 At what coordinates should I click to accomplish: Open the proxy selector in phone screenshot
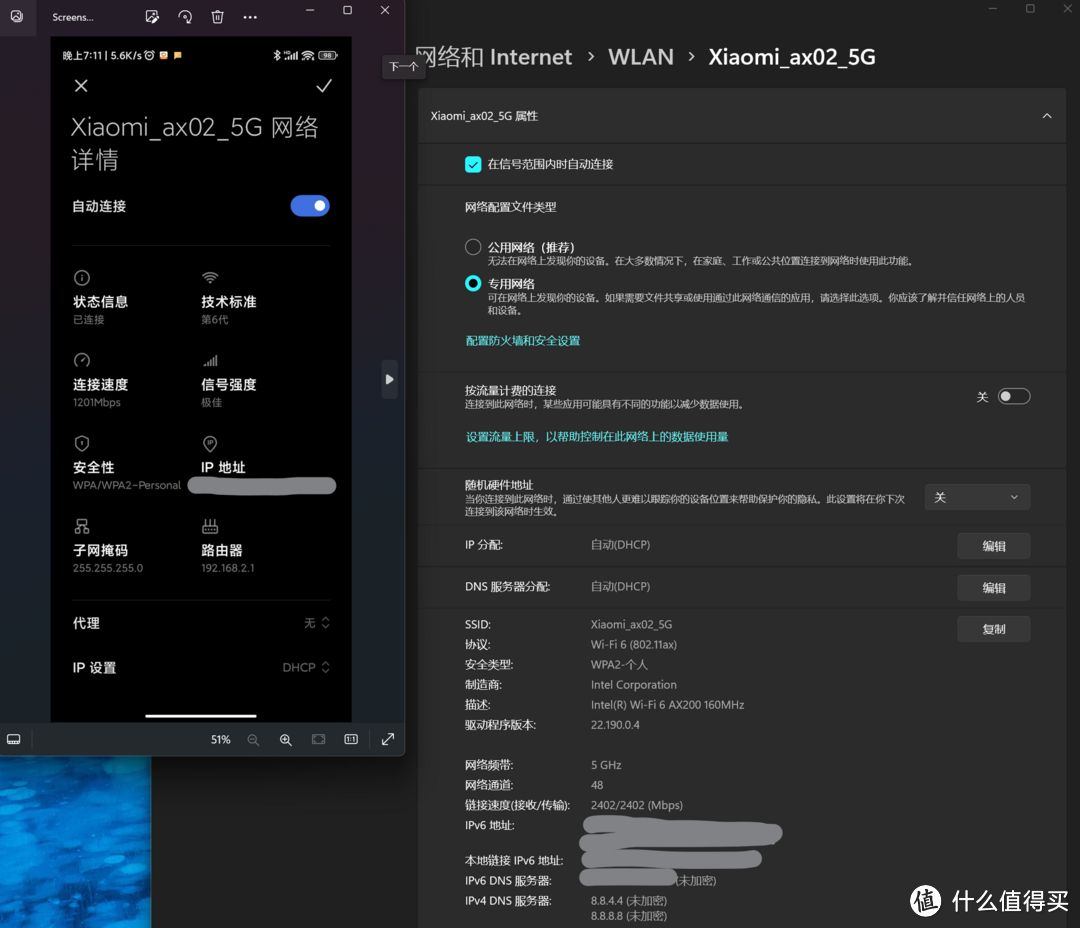pyautogui.click(x=317, y=623)
